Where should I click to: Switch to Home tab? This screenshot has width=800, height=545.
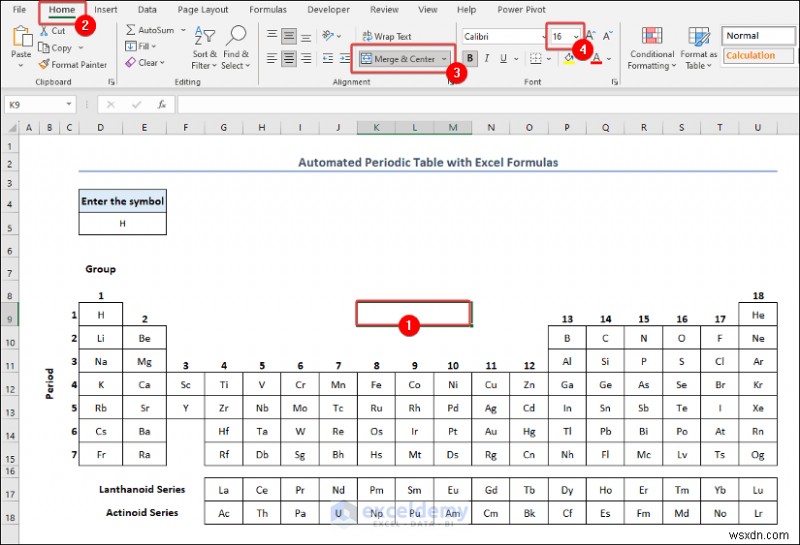click(62, 9)
